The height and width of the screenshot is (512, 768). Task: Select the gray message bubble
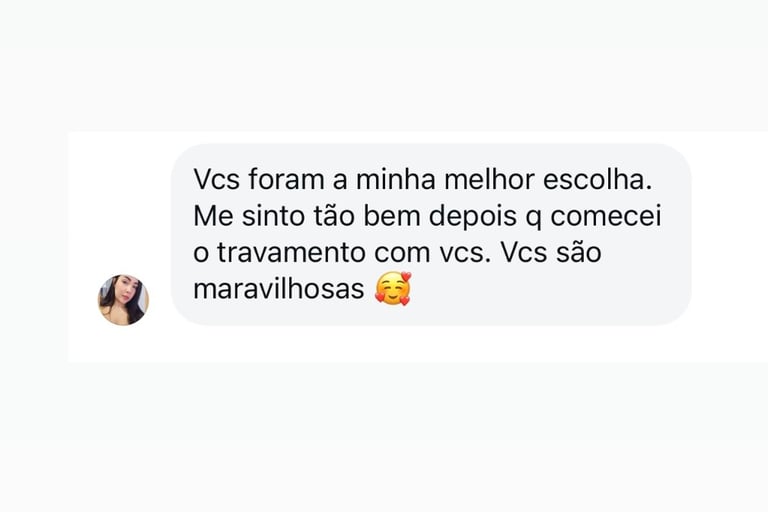tap(431, 234)
